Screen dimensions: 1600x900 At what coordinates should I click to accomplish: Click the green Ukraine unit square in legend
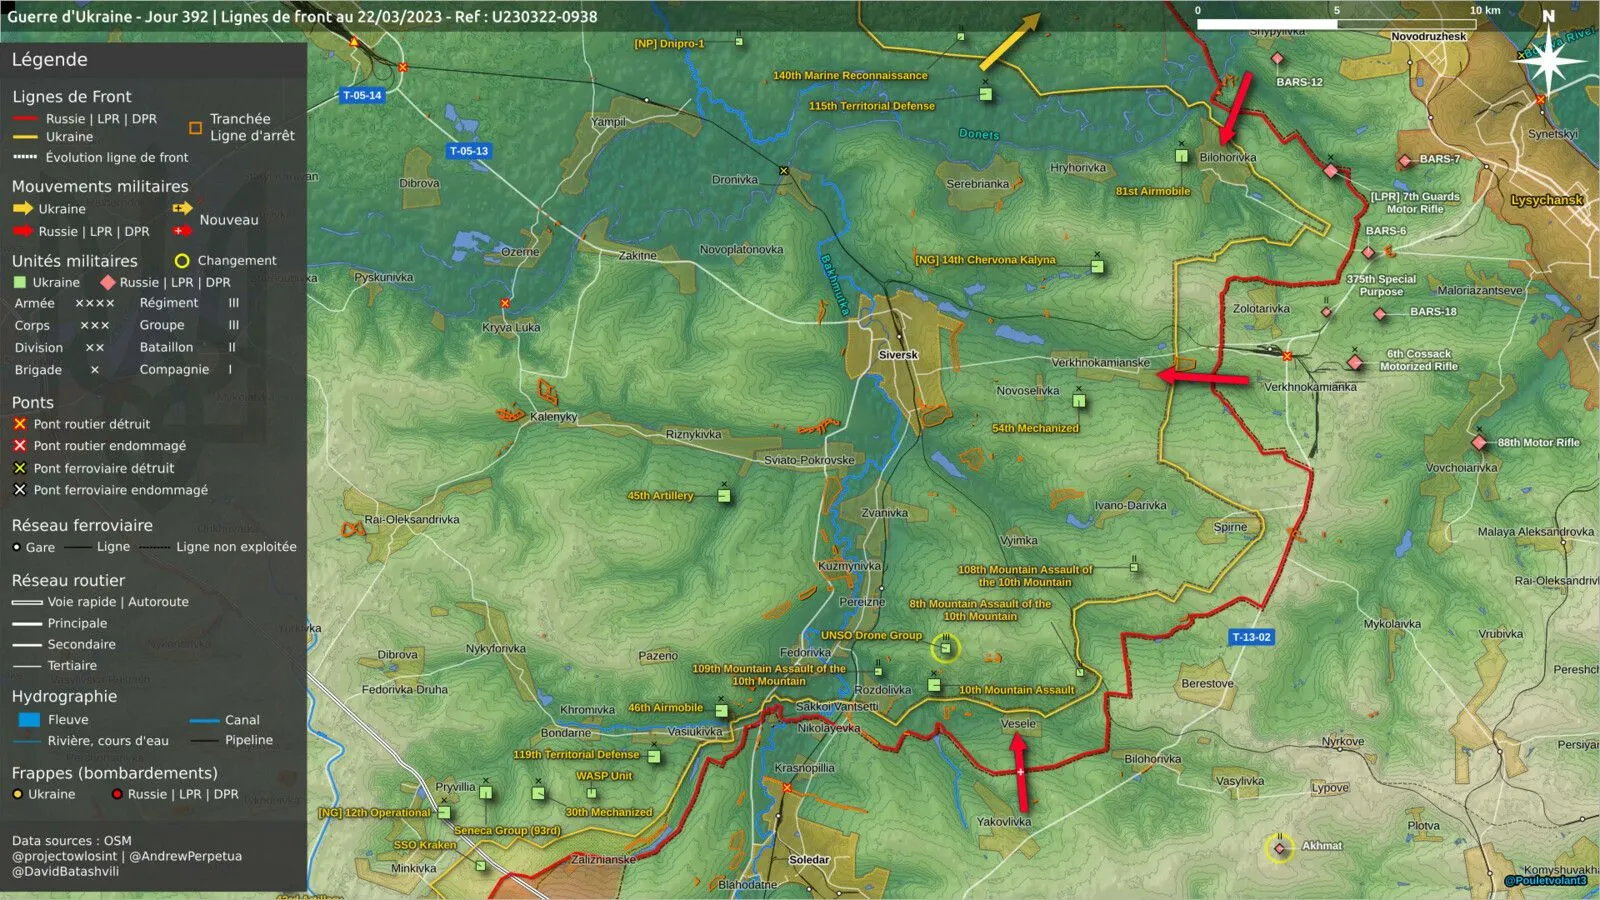[x=19, y=283]
